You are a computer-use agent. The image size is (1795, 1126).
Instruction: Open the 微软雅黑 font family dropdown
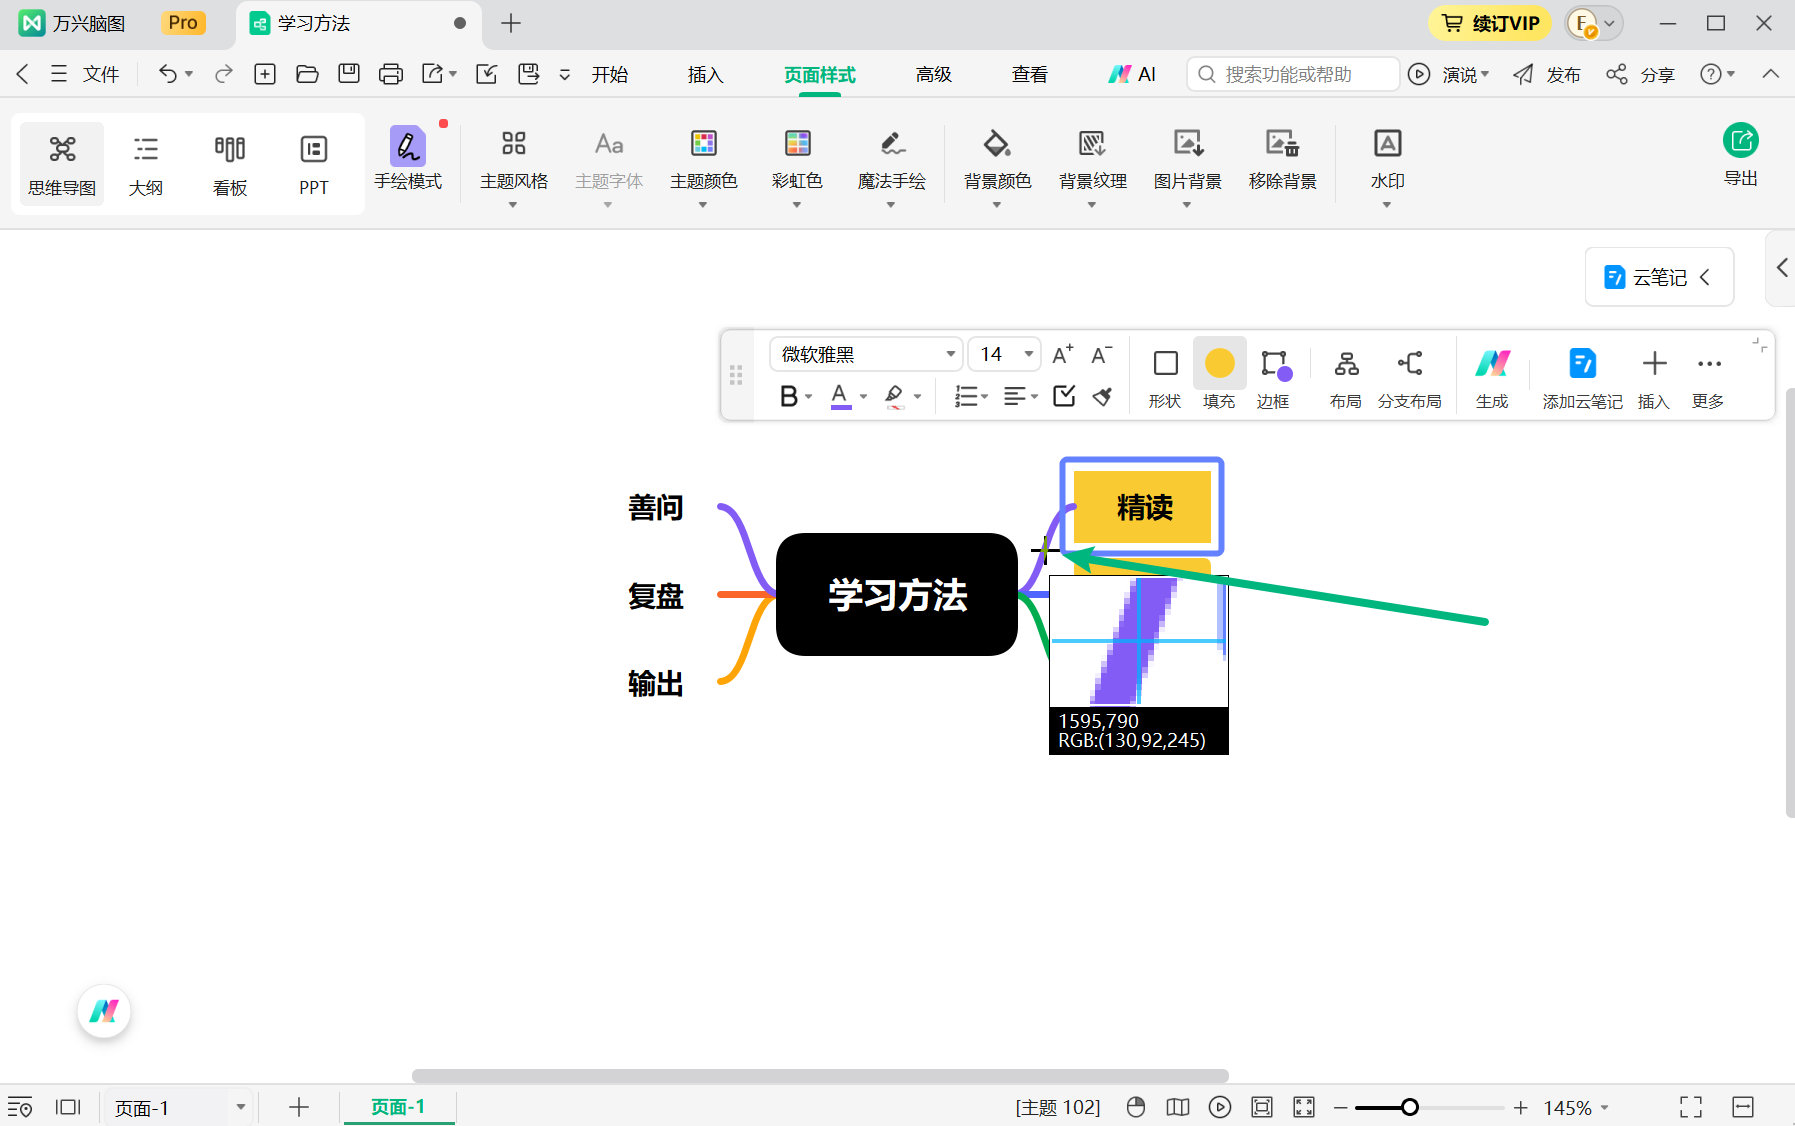tap(866, 354)
